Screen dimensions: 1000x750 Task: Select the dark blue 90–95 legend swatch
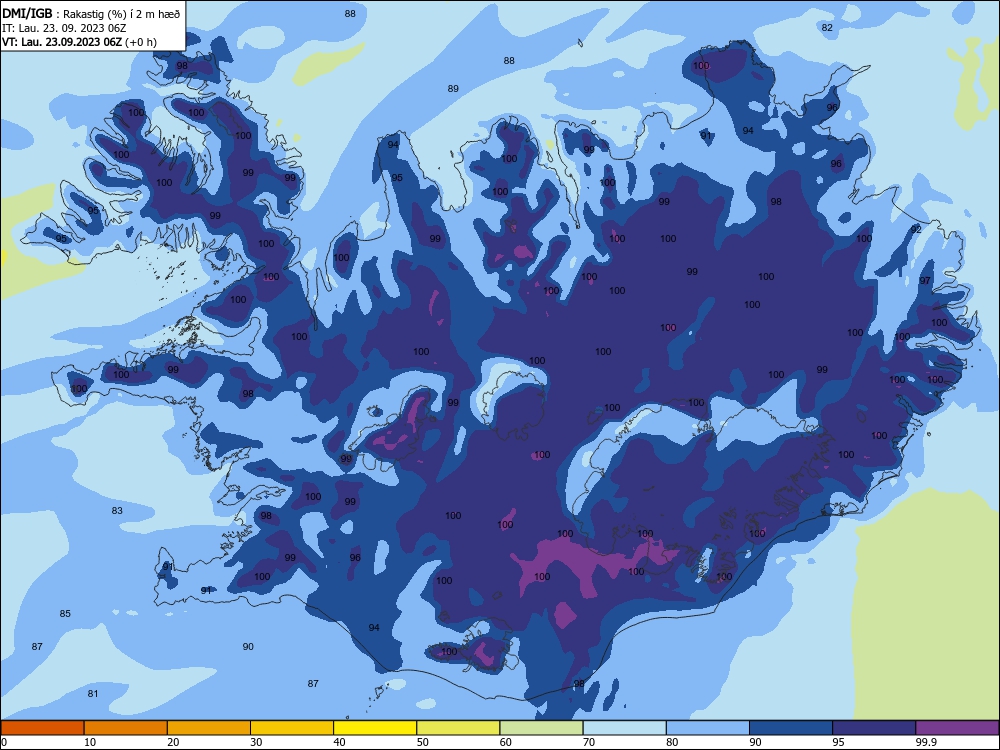[791, 728]
